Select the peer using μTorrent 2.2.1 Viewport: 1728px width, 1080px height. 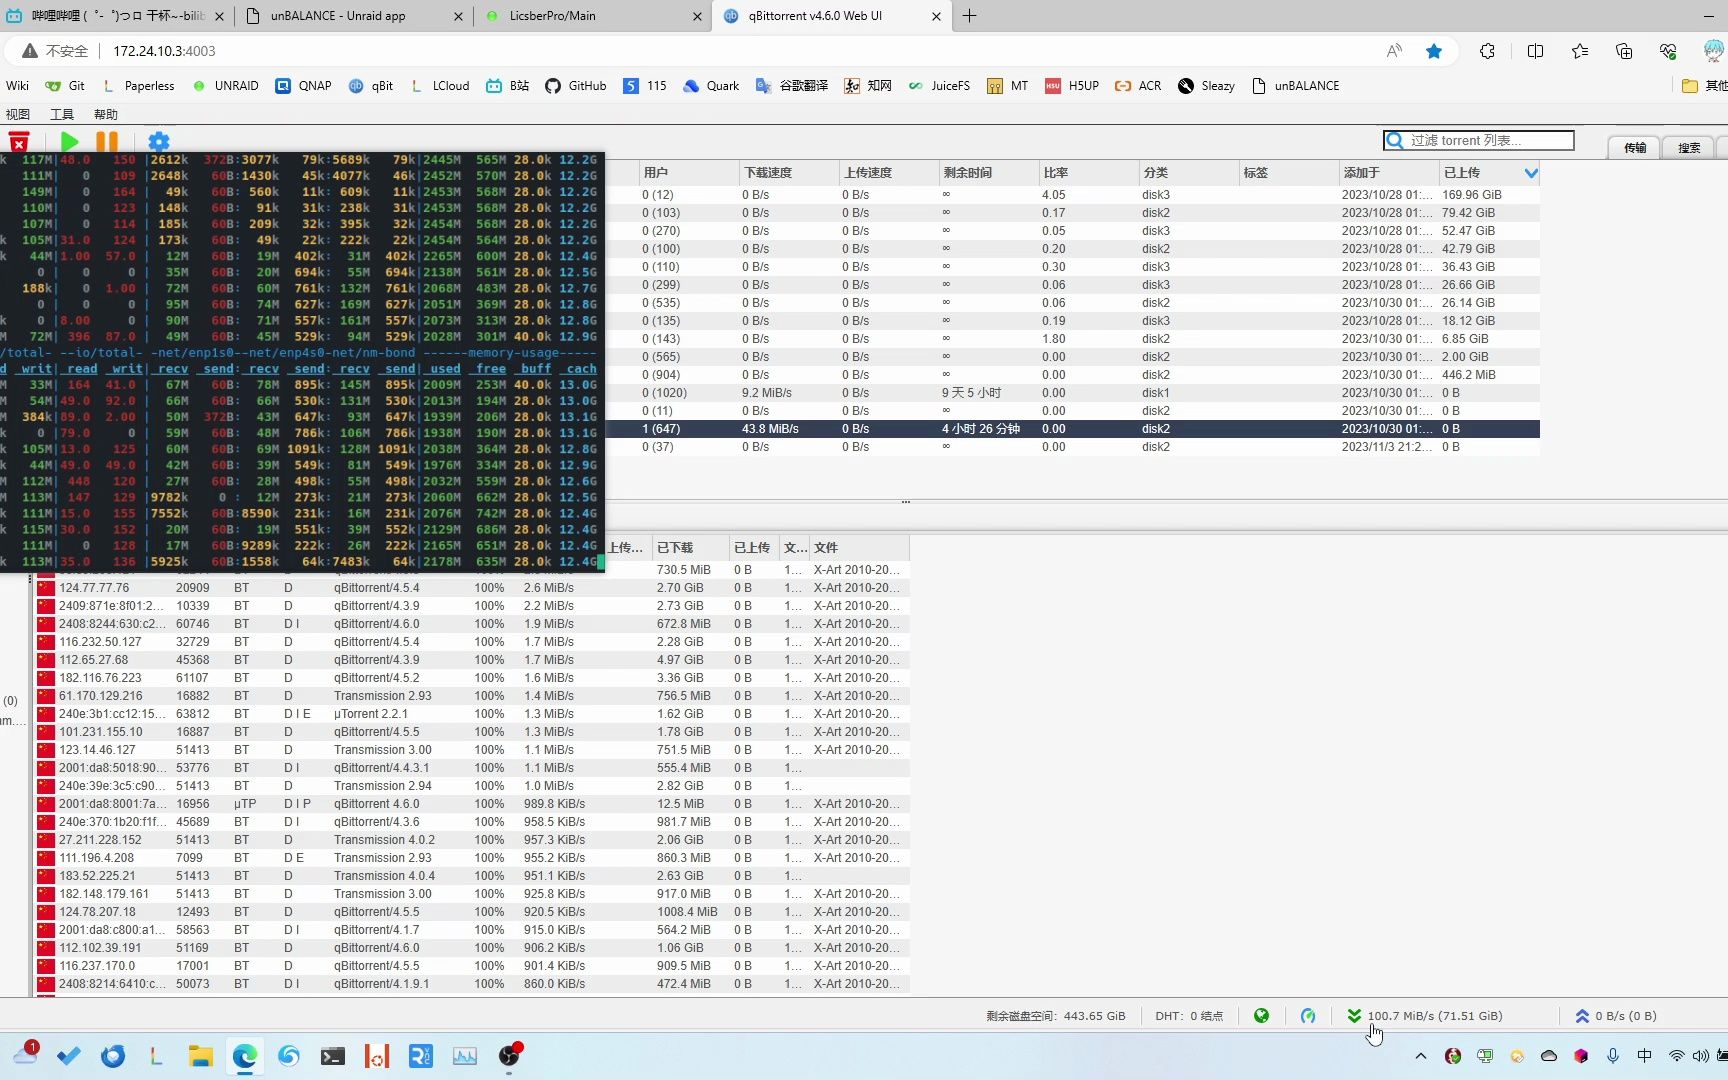tap(472, 714)
